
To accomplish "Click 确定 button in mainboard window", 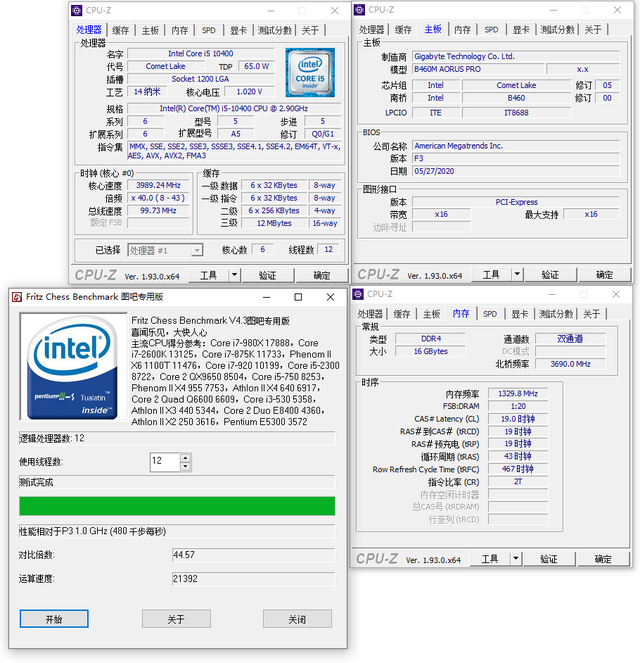I will (x=604, y=274).
